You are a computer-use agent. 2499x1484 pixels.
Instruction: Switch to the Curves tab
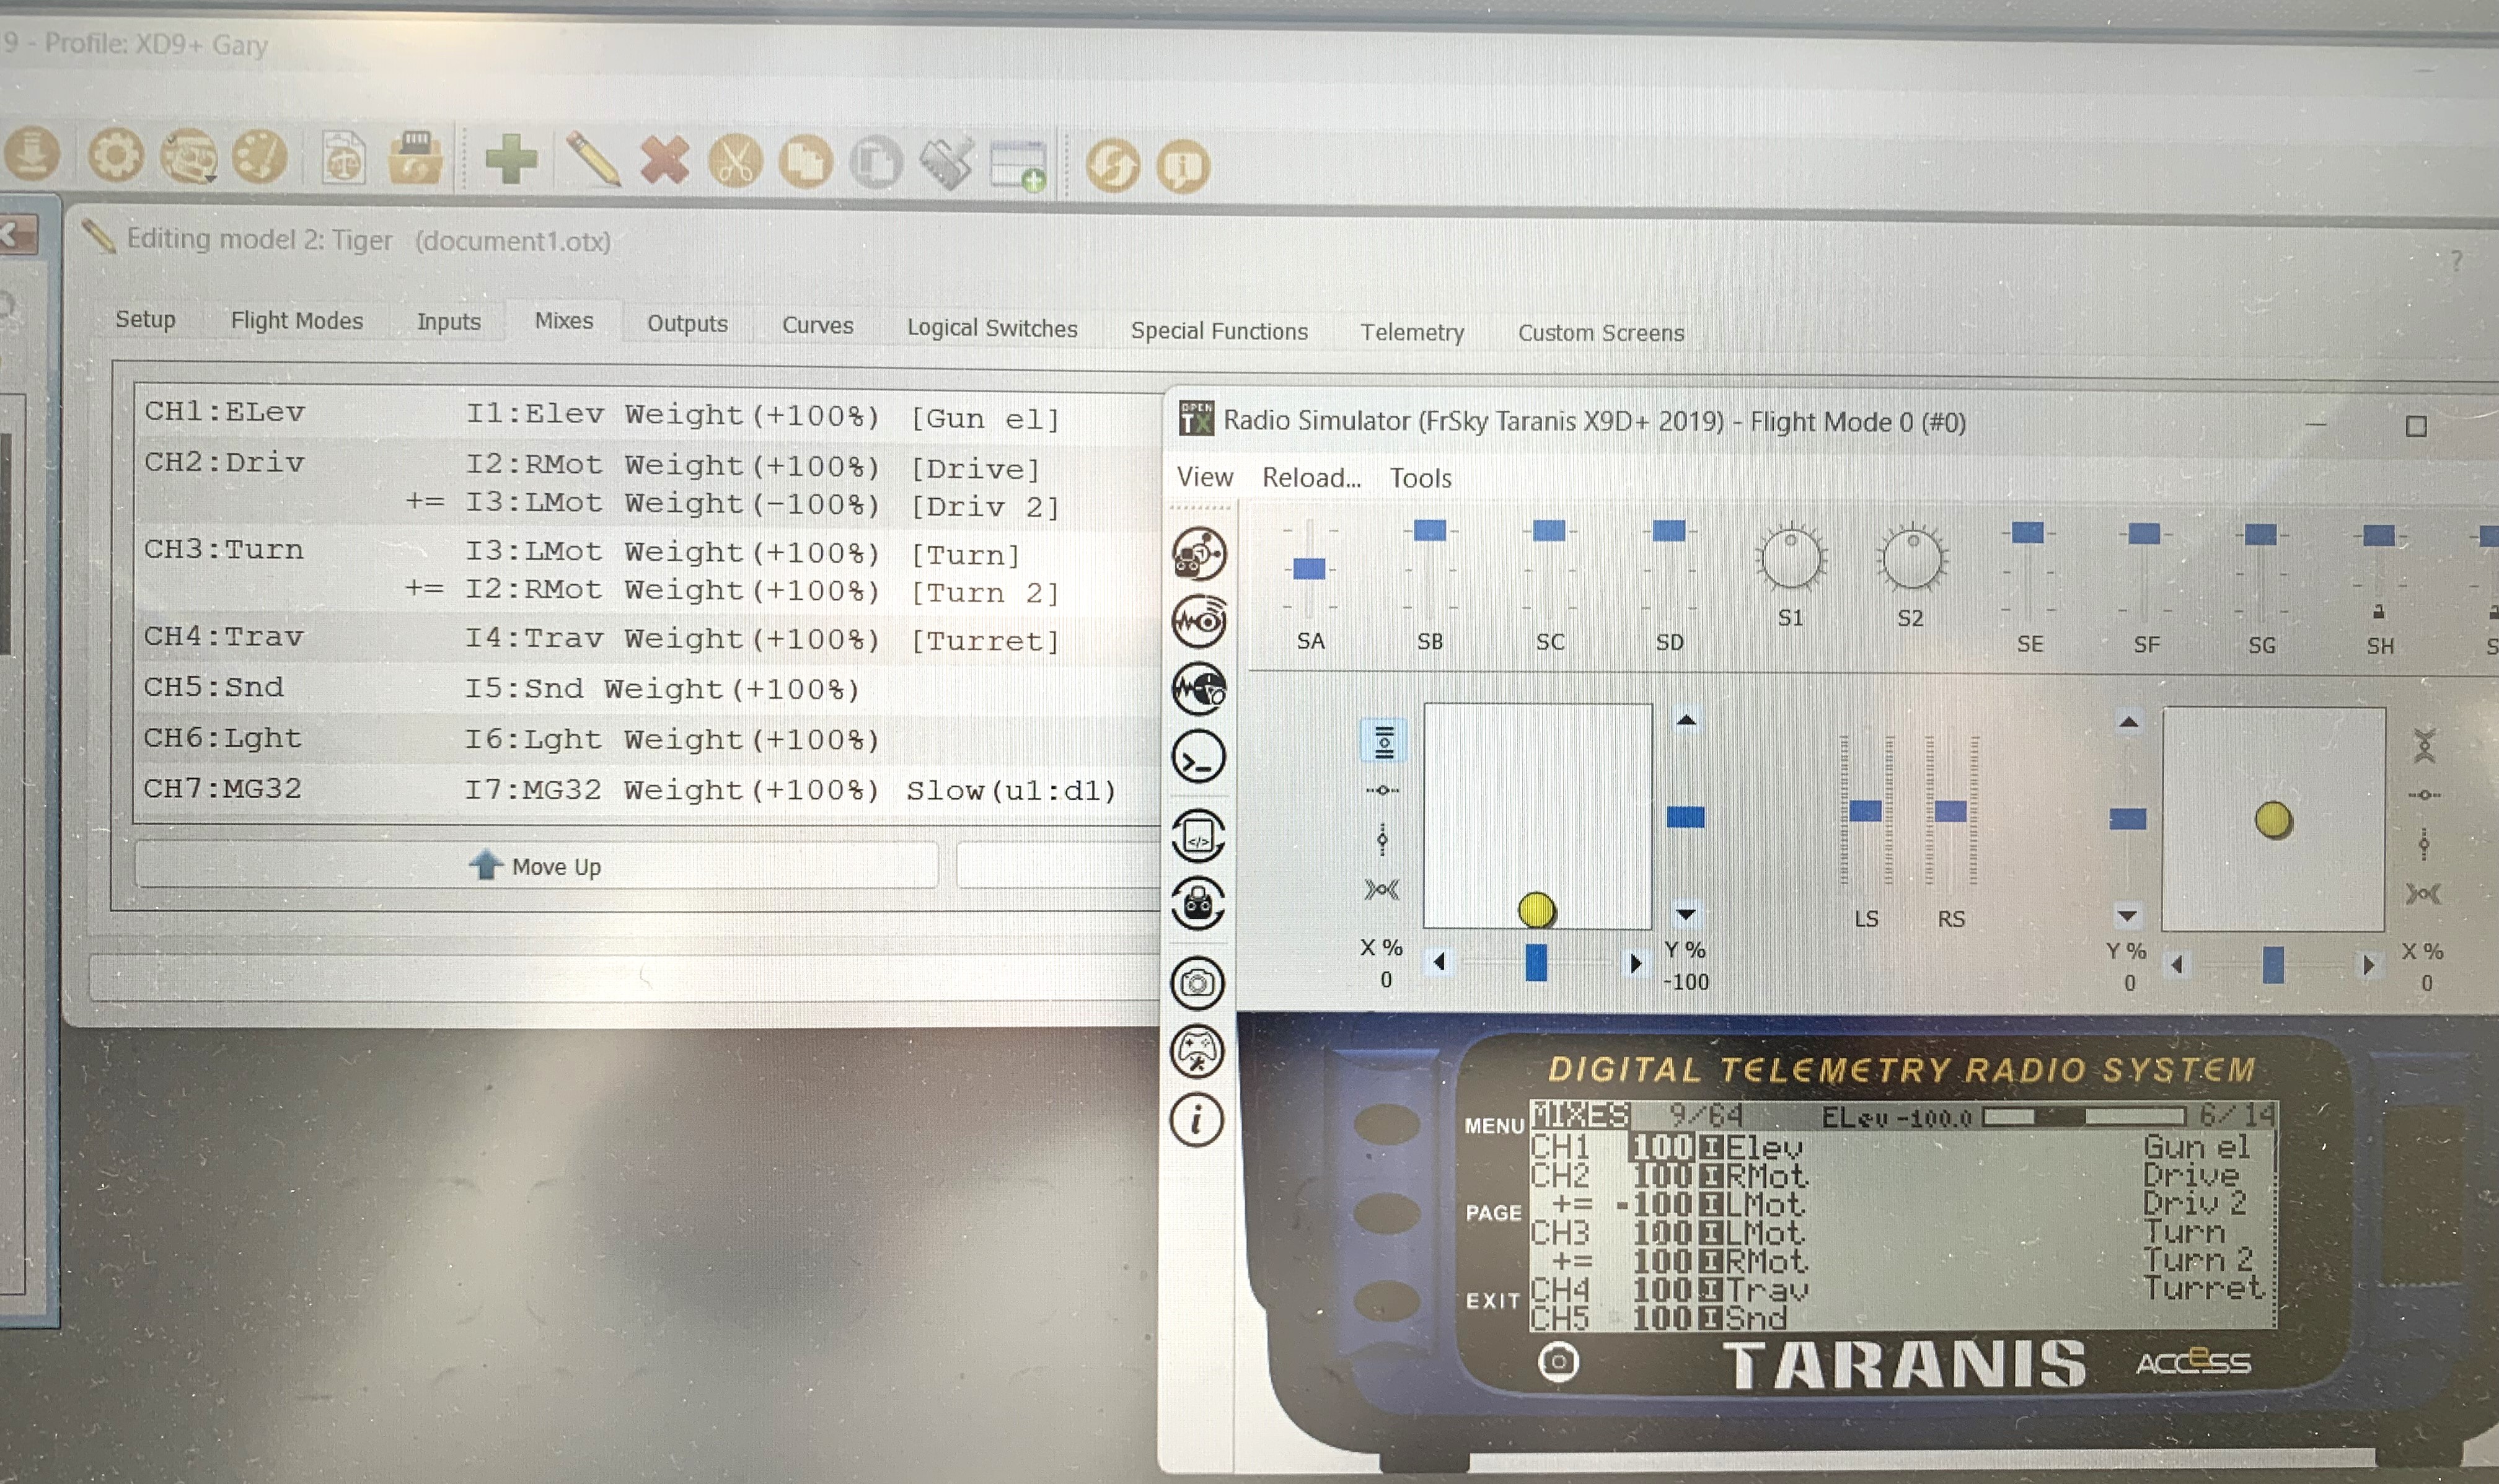(818, 325)
